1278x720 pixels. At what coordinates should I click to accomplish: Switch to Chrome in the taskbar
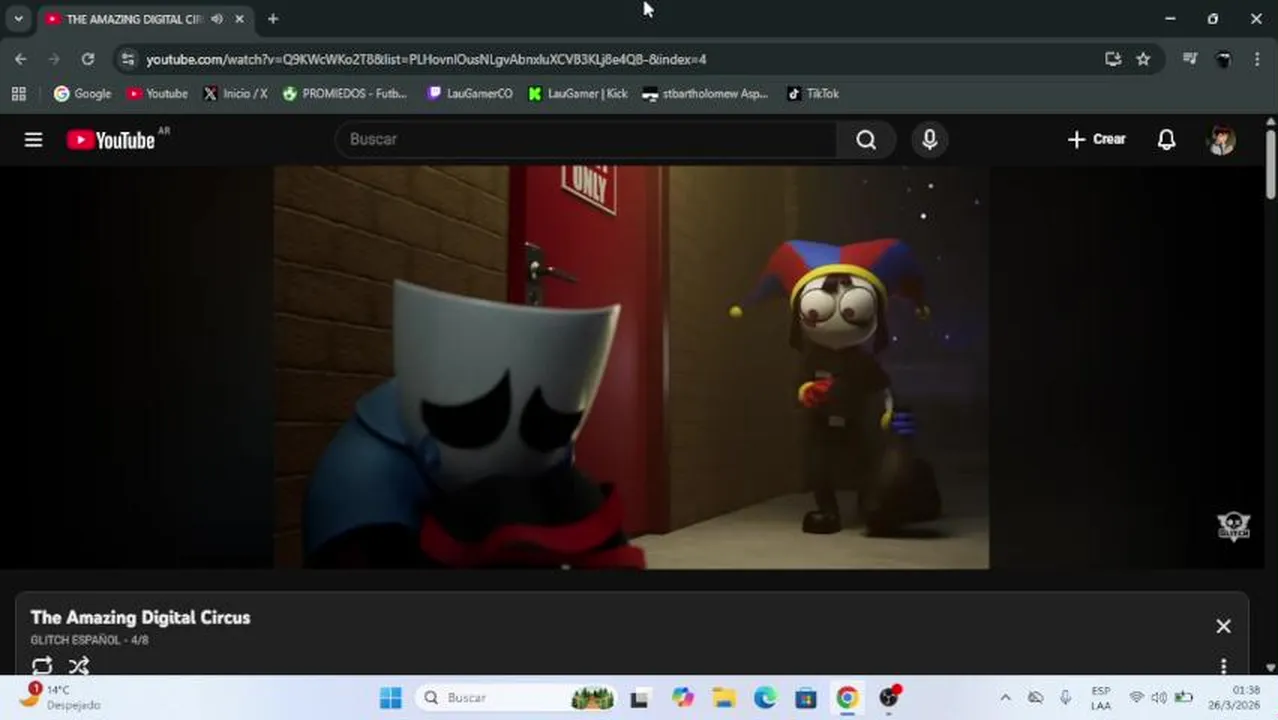point(847,697)
